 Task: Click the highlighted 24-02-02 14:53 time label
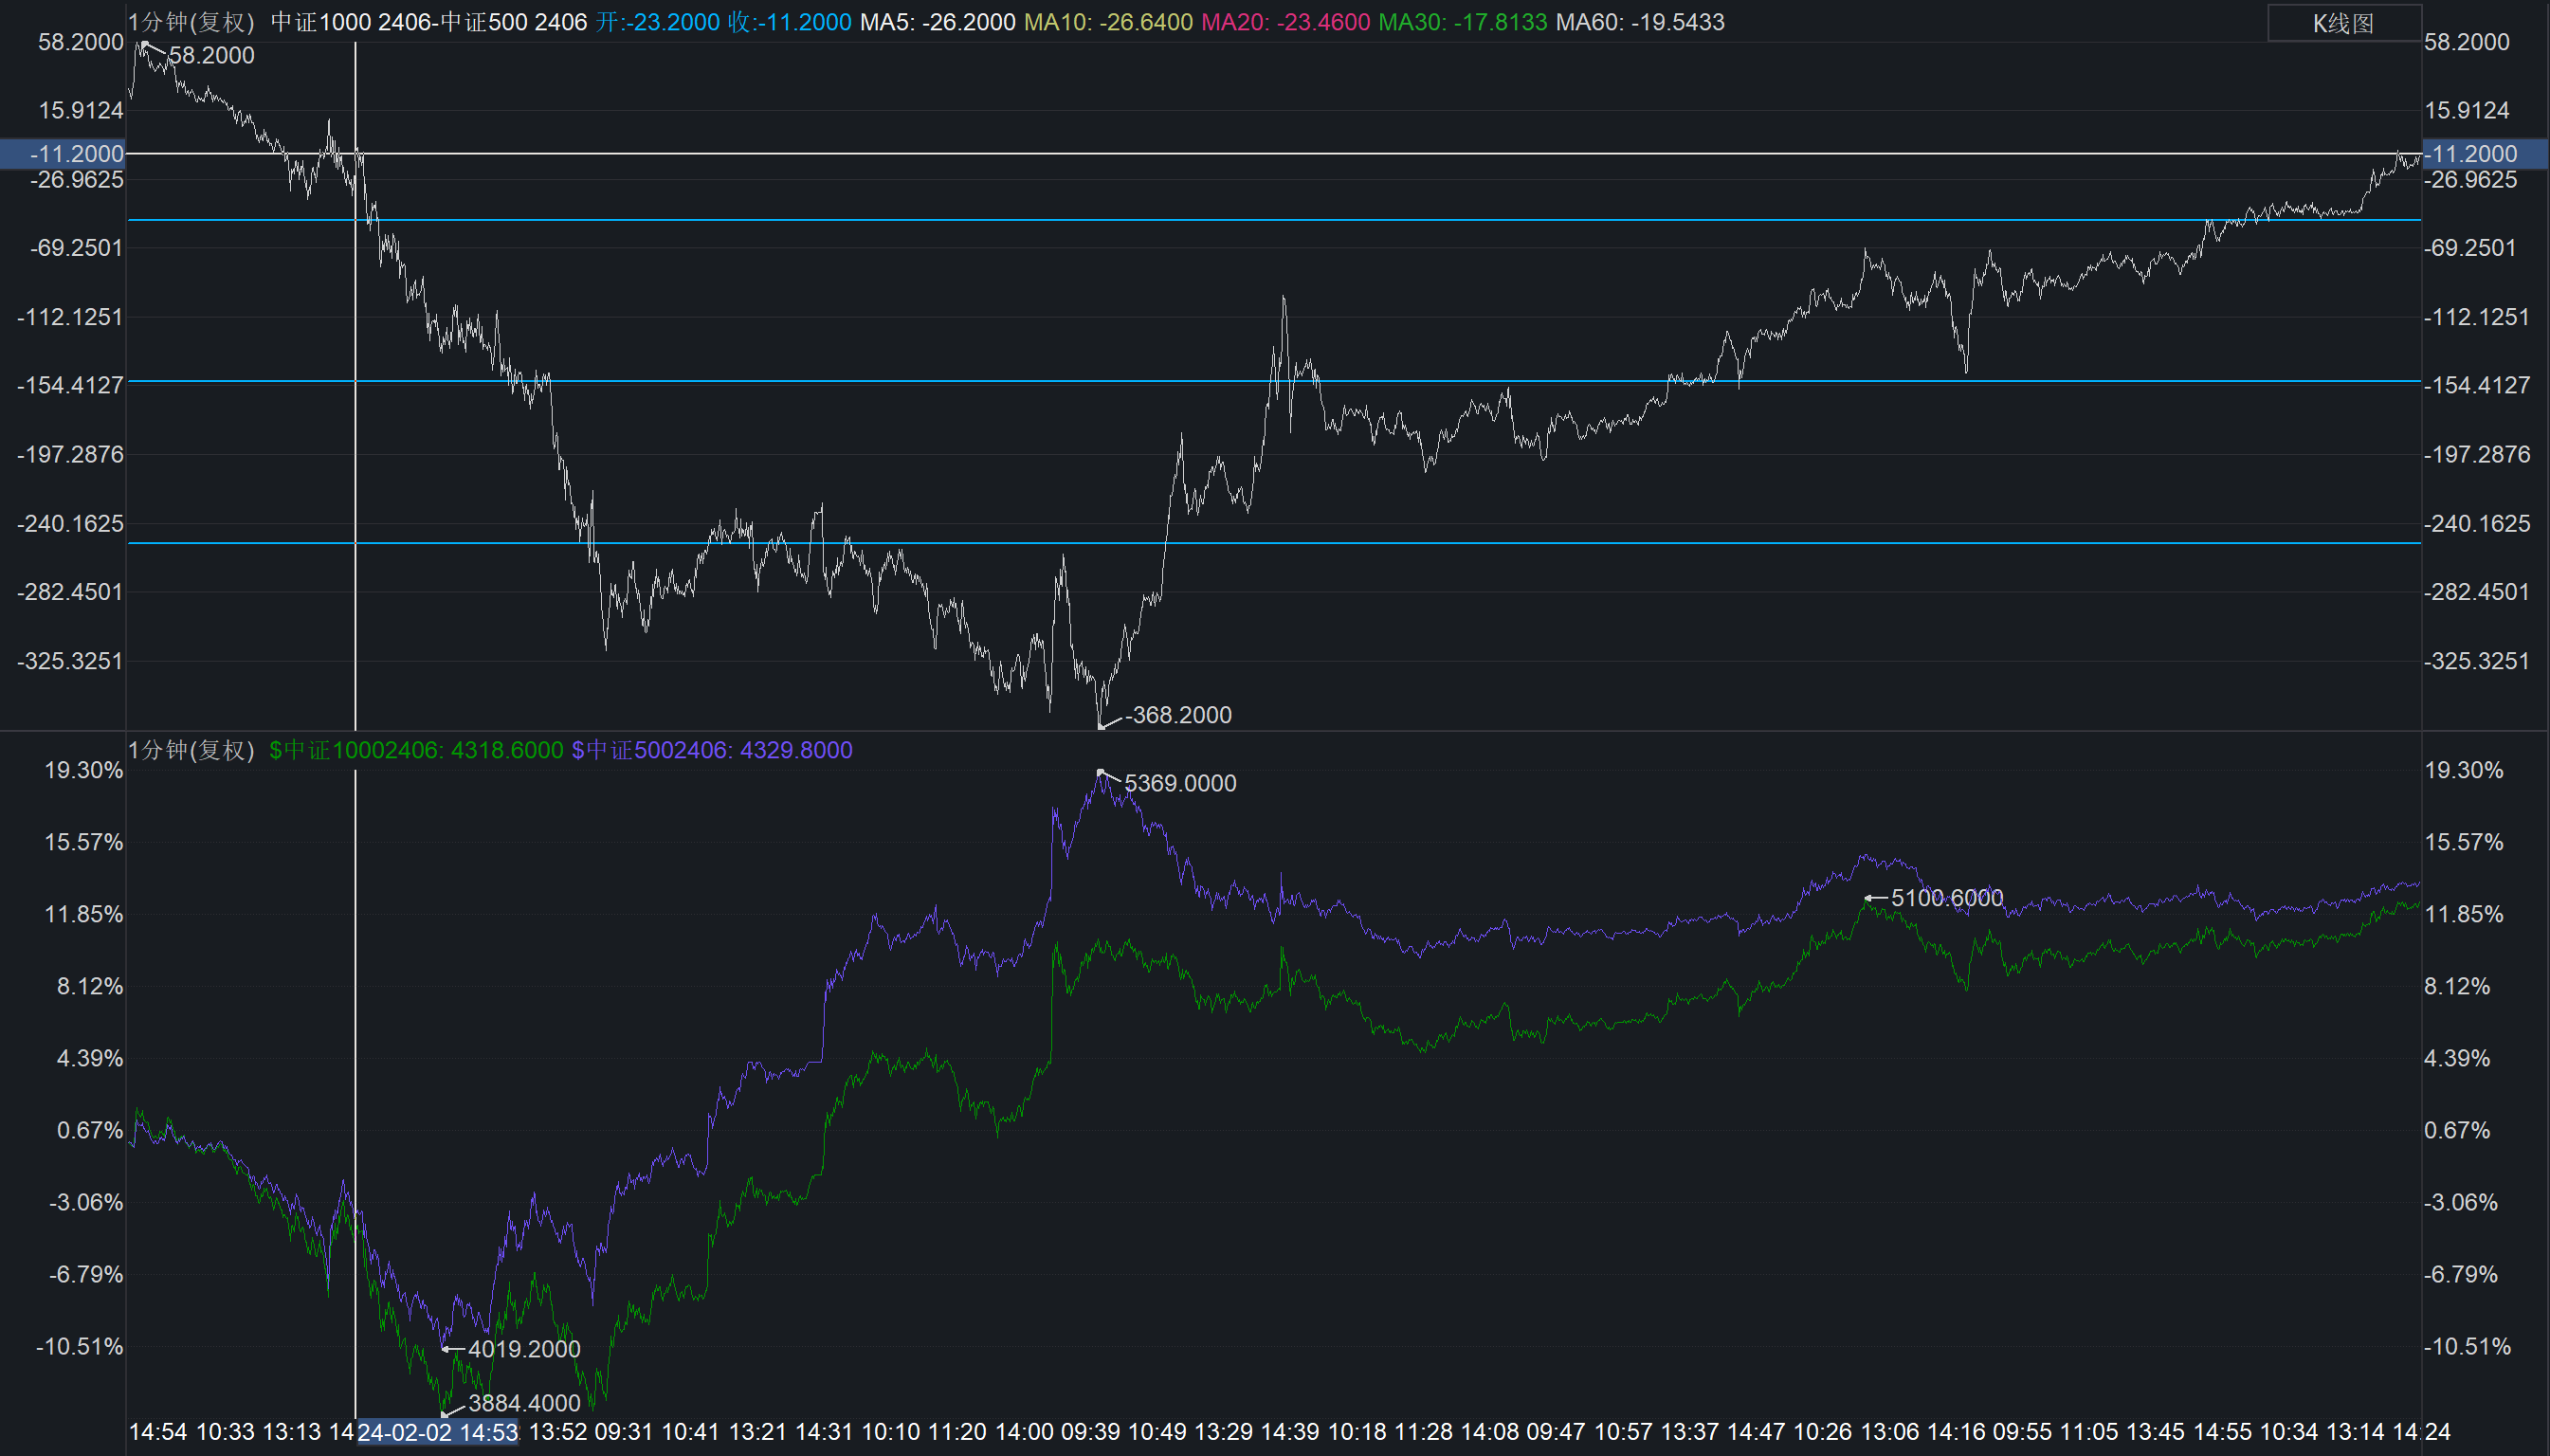pyautogui.click(x=438, y=1432)
